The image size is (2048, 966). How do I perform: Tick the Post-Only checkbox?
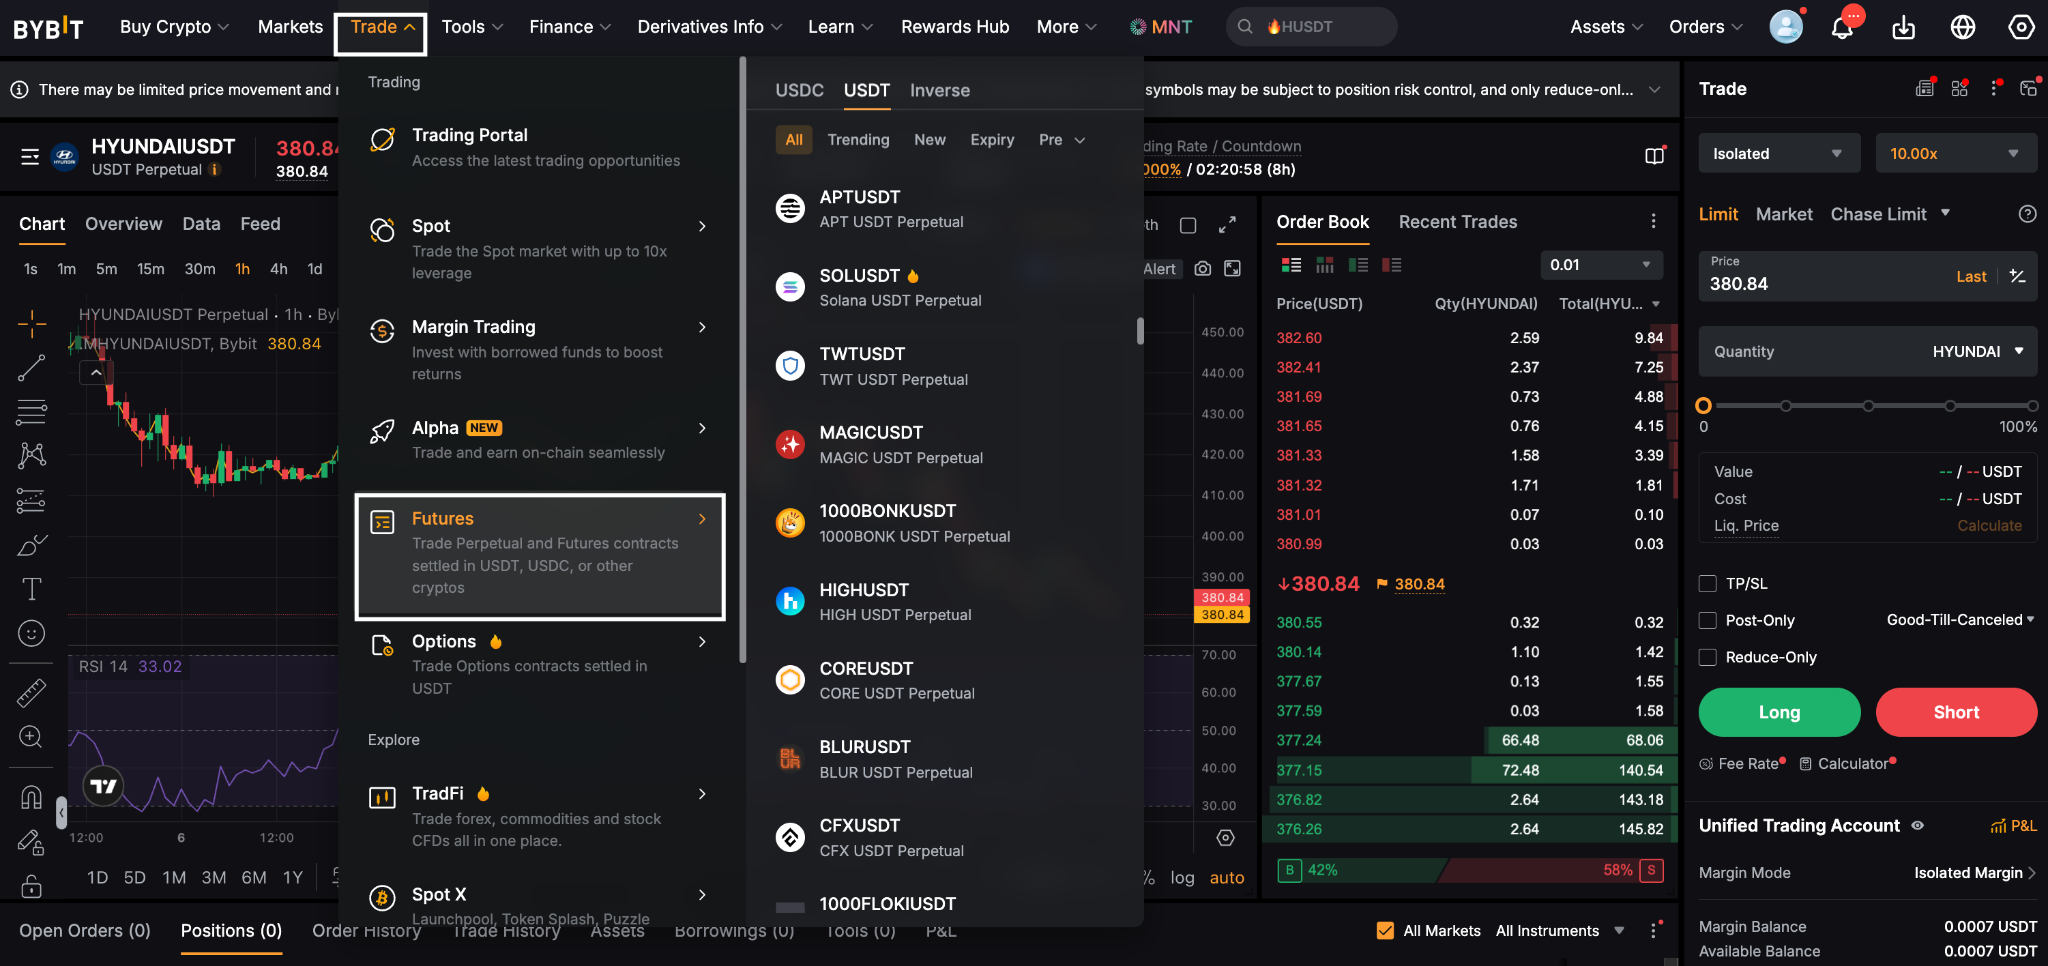click(x=1708, y=620)
